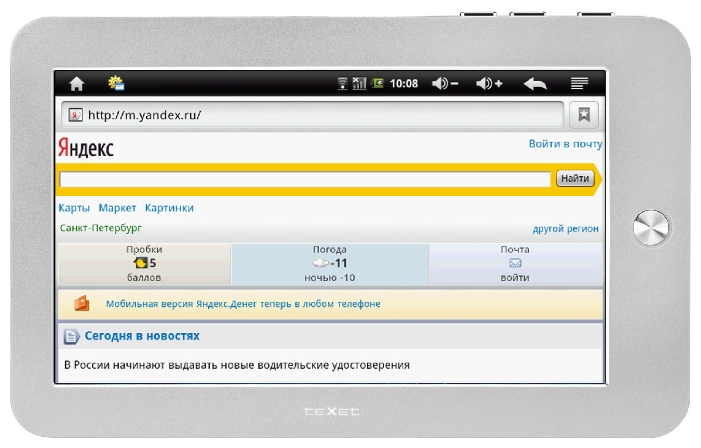Focus the Yandex search input
The width and height of the screenshot is (701, 448).
305,179
